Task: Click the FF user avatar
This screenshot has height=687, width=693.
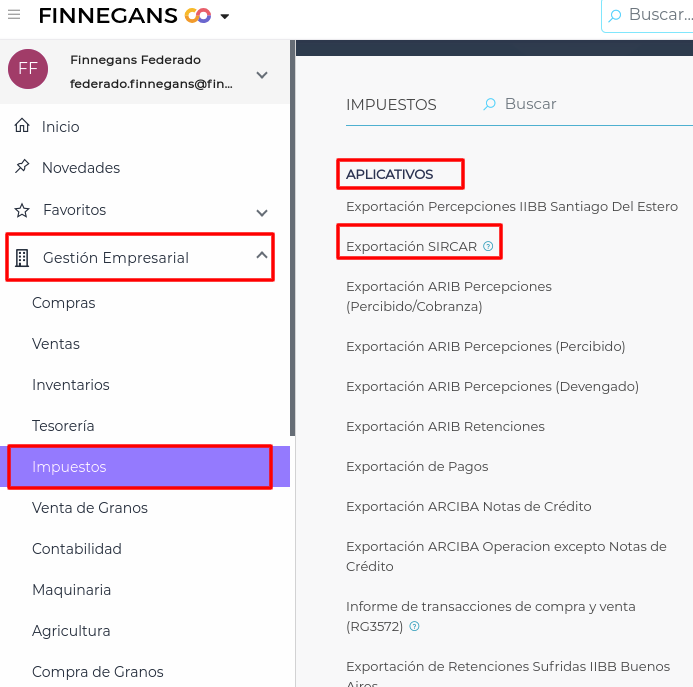Action: point(28,69)
